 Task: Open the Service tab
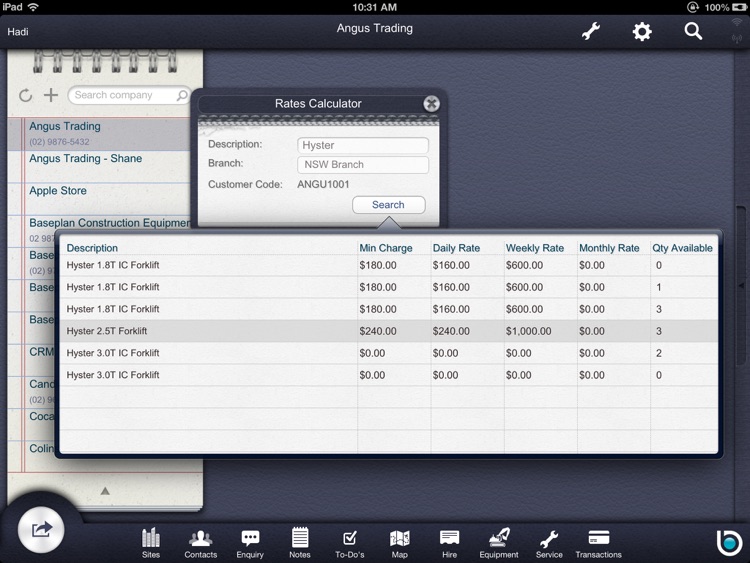[549, 543]
